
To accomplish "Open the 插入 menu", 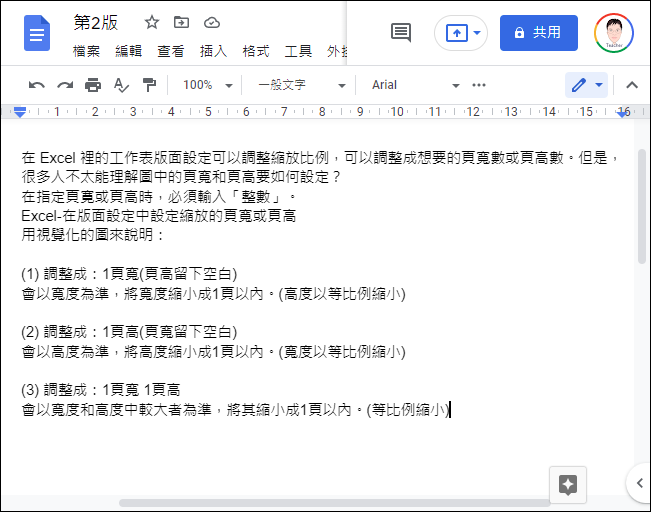I will pos(213,51).
